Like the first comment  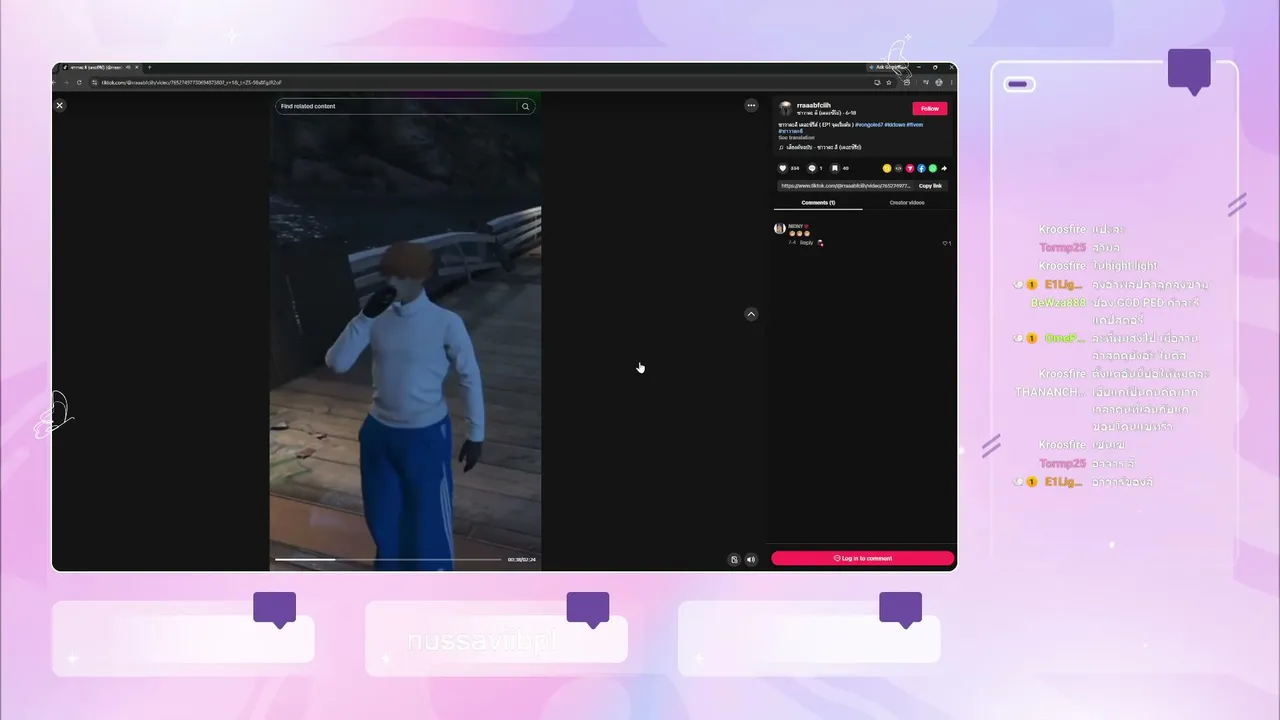point(945,243)
